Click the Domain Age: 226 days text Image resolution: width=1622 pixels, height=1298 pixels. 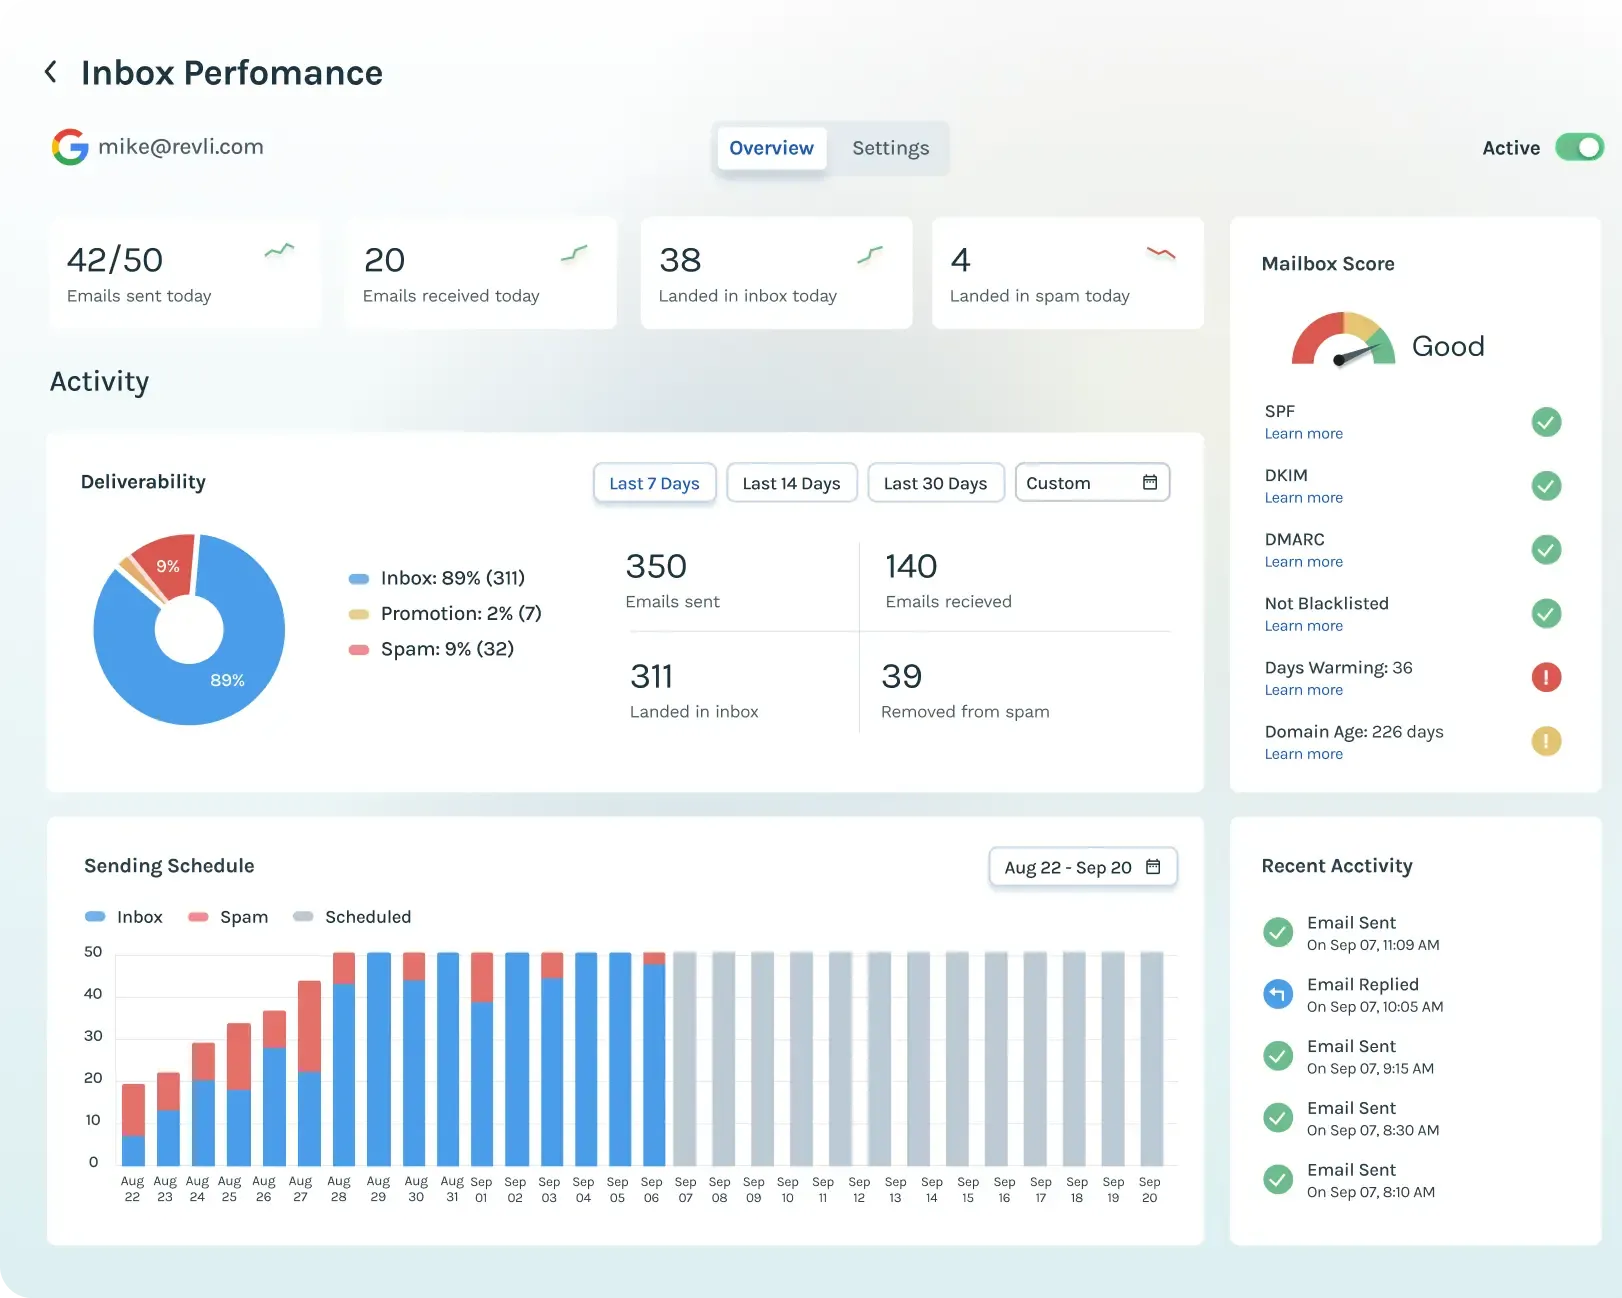tap(1354, 732)
